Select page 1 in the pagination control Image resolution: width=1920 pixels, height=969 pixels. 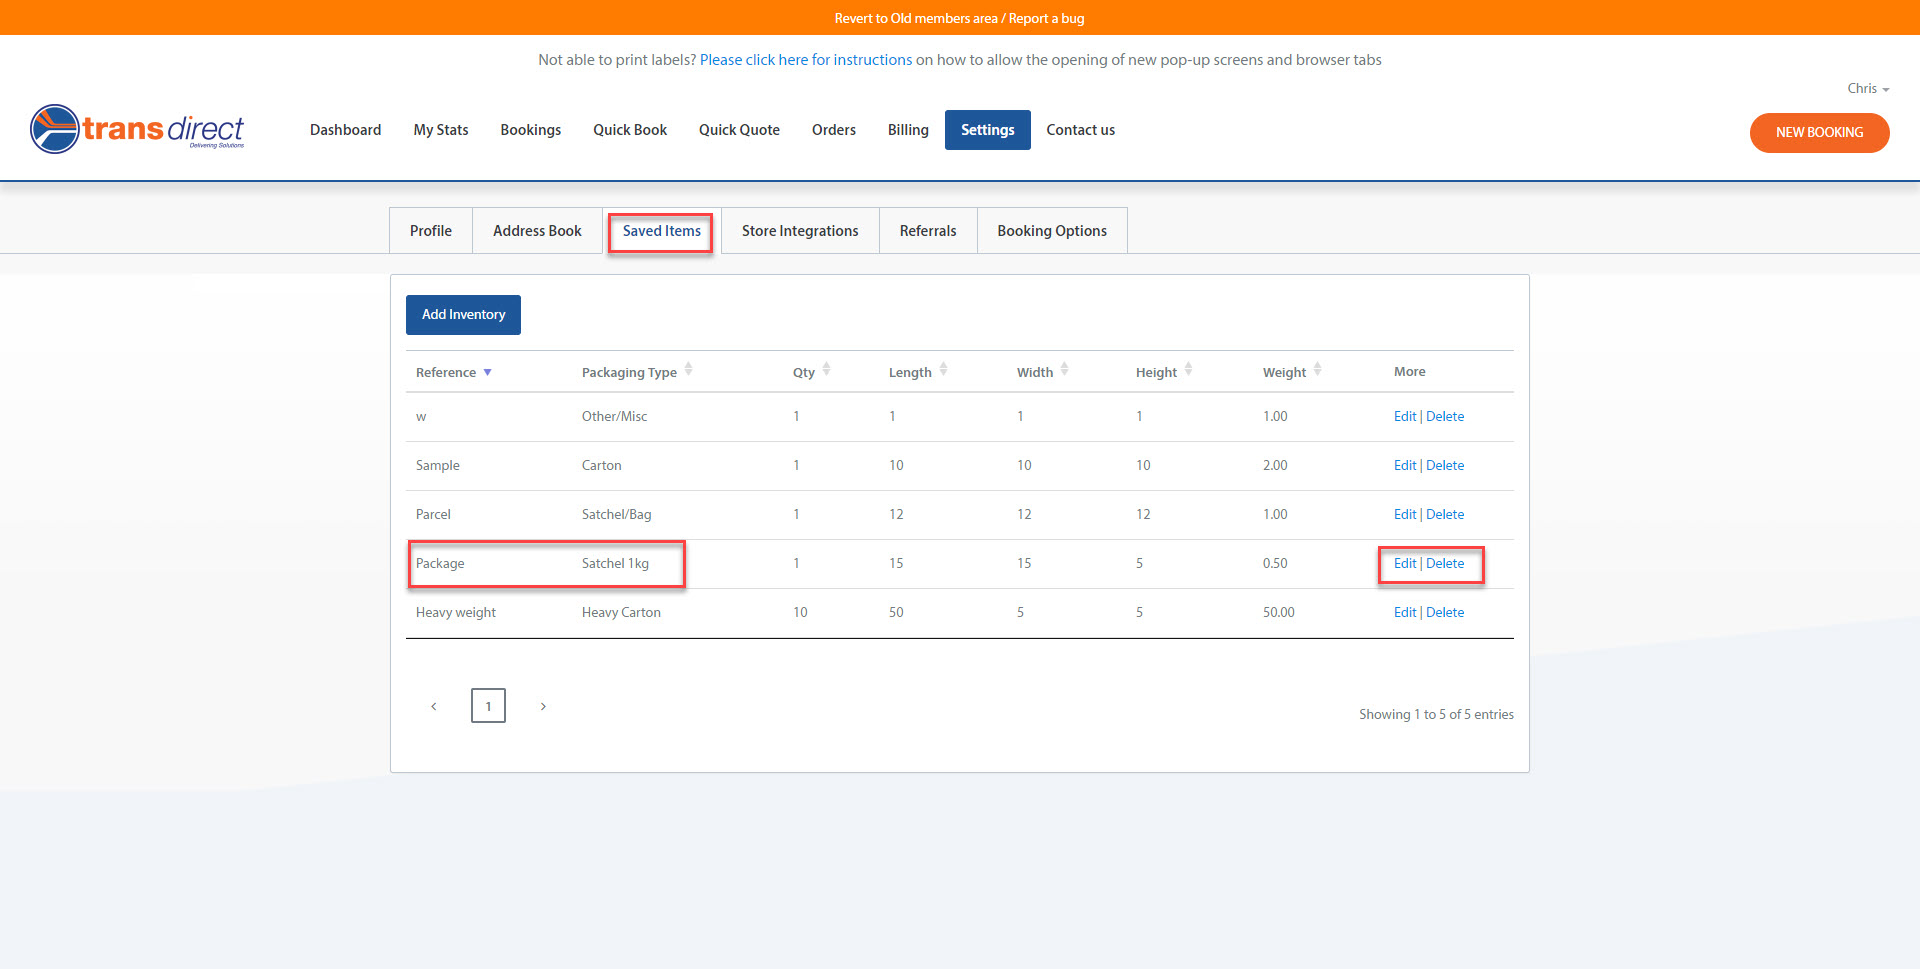pyautogui.click(x=488, y=705)
